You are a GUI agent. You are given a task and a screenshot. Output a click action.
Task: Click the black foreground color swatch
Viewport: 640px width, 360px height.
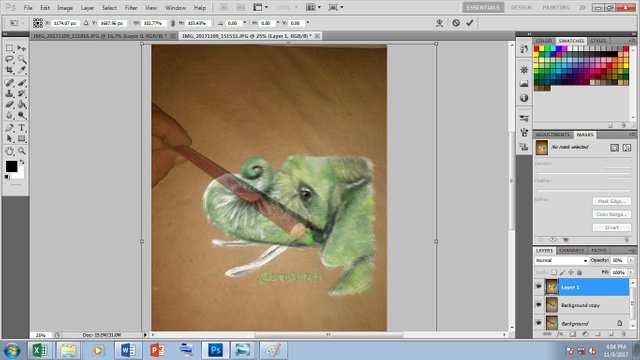tap(11, 166)
